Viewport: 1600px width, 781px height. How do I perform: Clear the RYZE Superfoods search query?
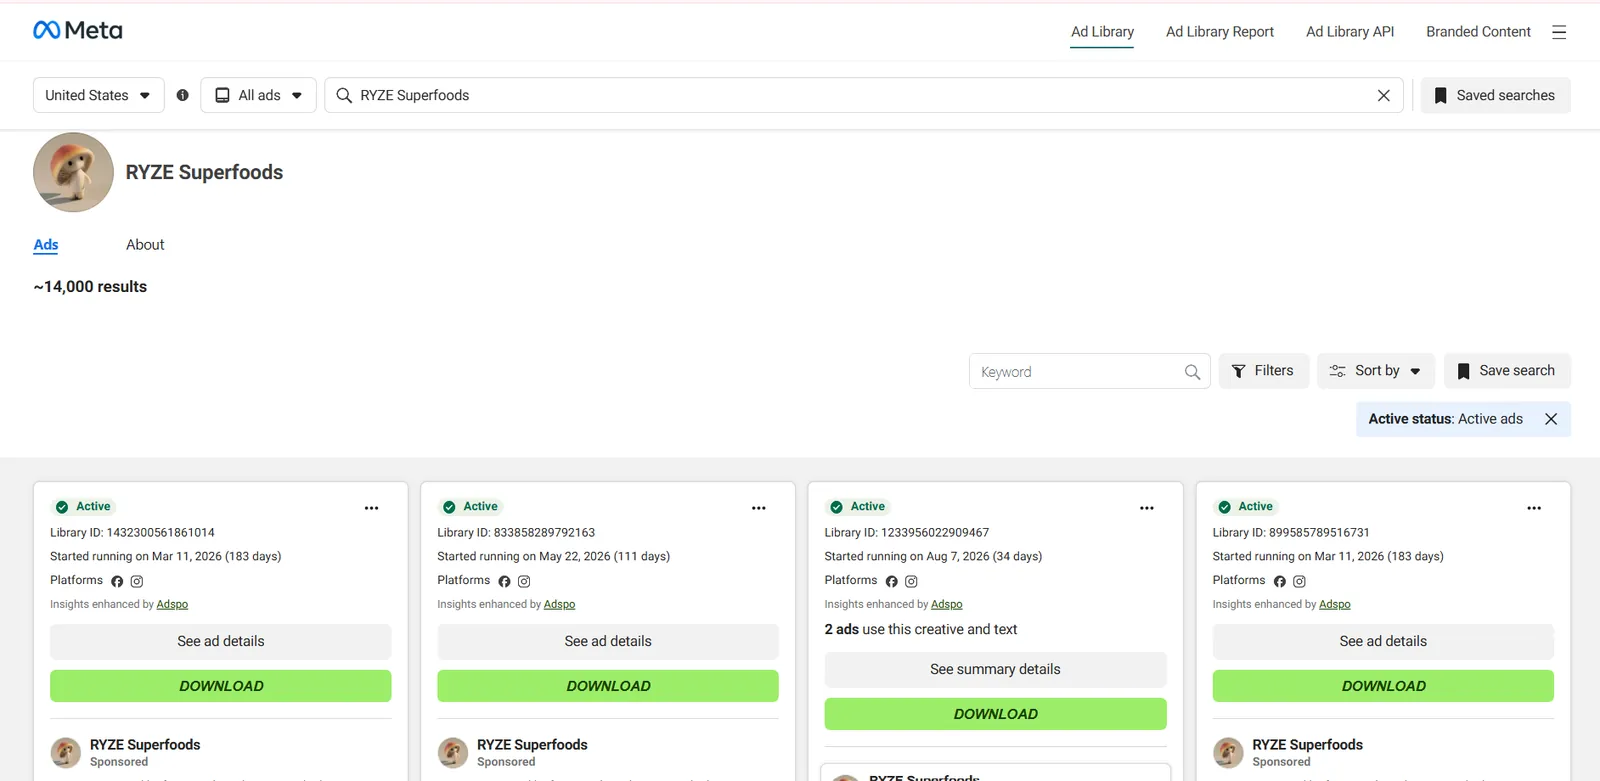click(1384, 95)
